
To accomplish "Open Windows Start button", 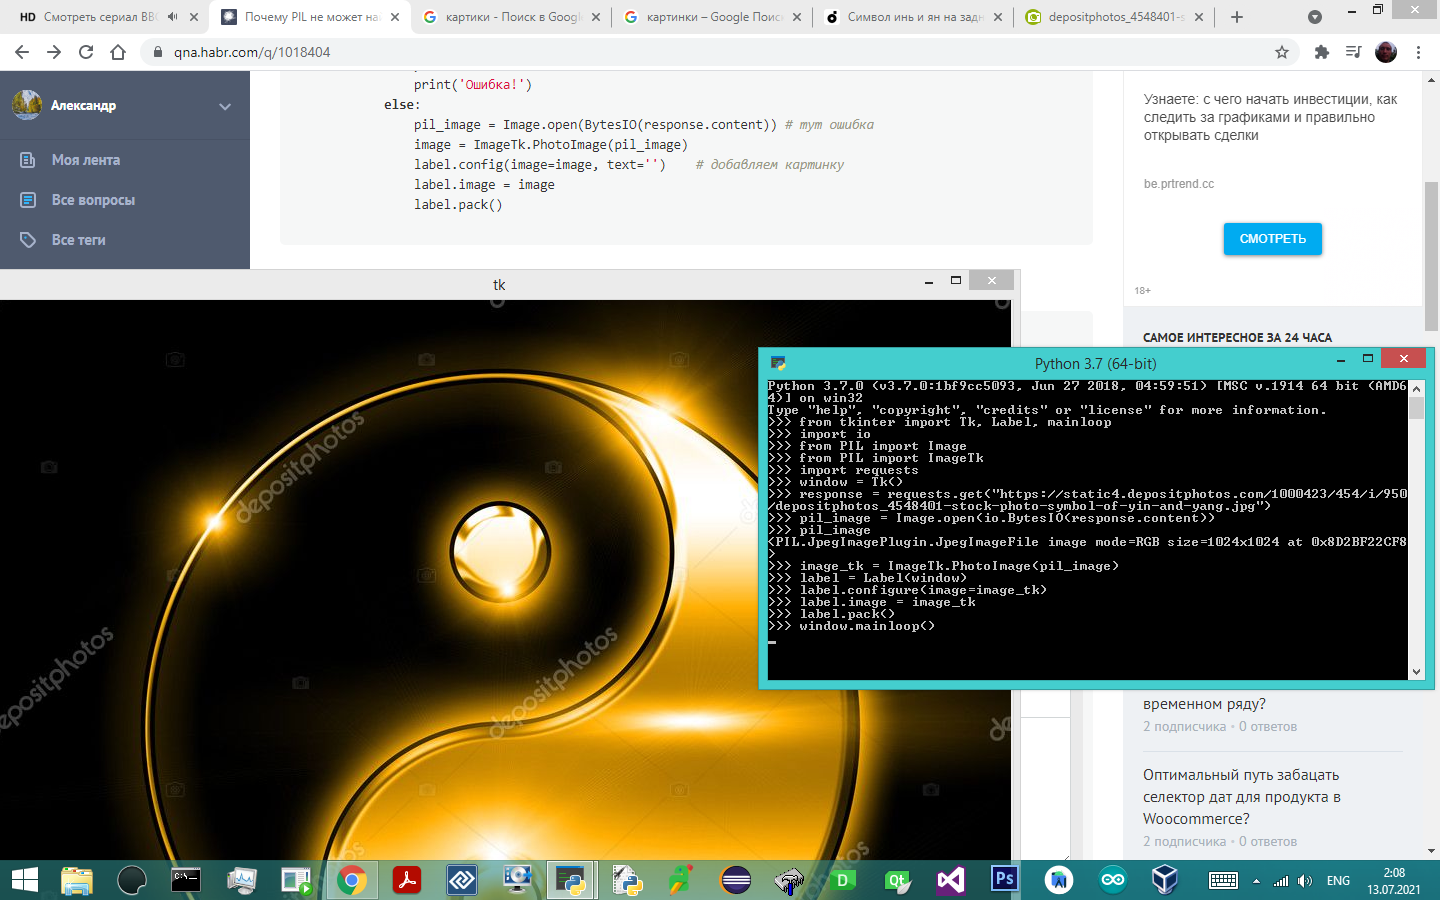I will pos(25,880).
